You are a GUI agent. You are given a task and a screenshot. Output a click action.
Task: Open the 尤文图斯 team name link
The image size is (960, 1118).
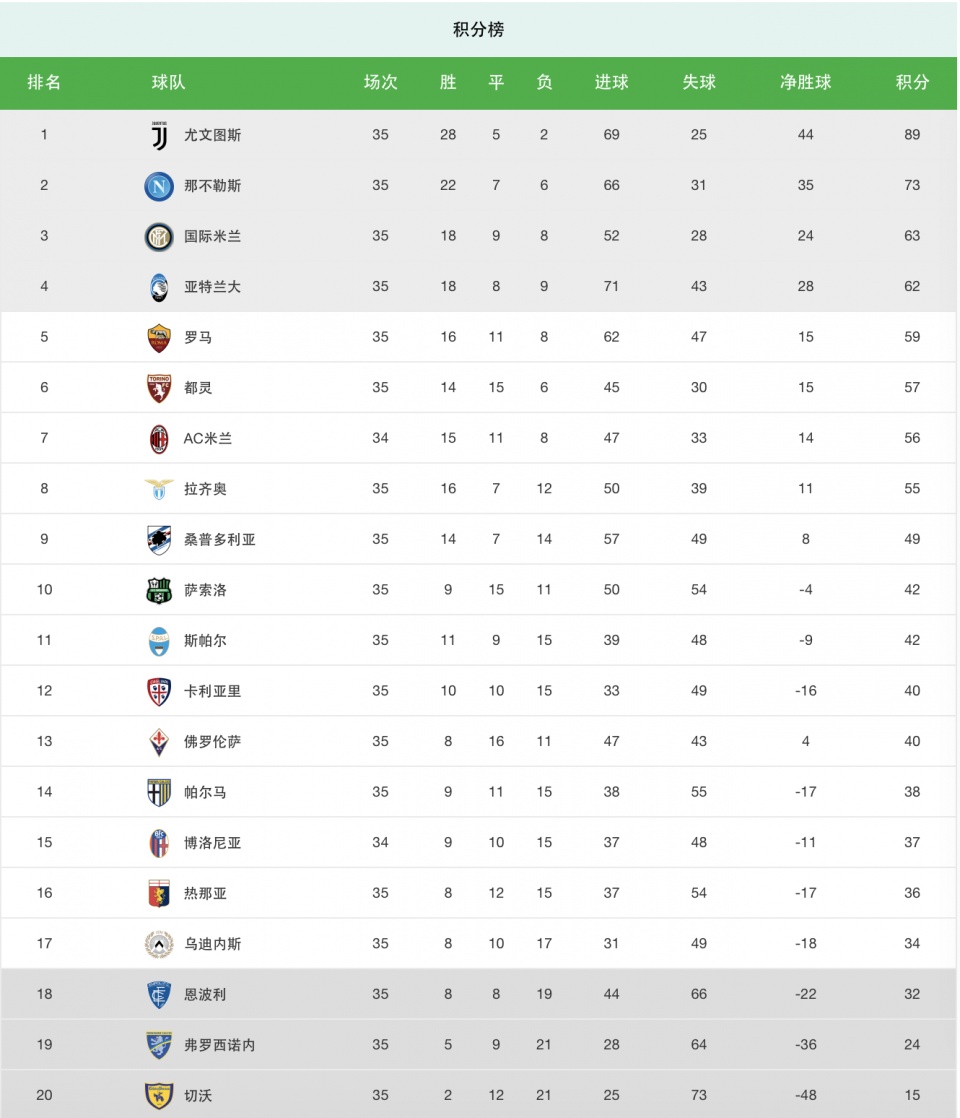point(213,135)
